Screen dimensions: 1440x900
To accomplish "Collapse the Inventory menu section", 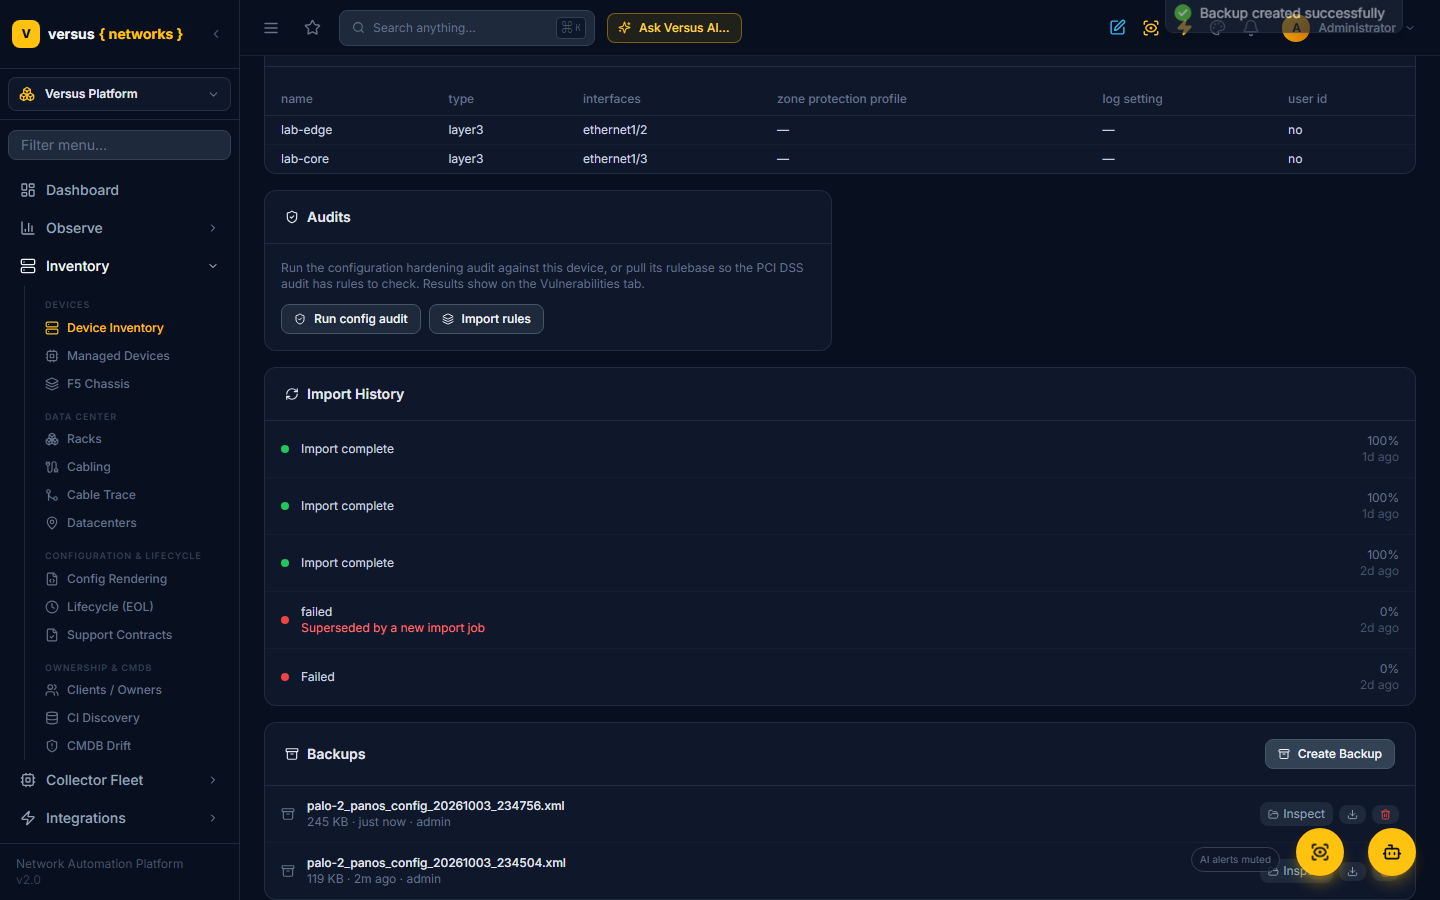I will coord(119,266).
